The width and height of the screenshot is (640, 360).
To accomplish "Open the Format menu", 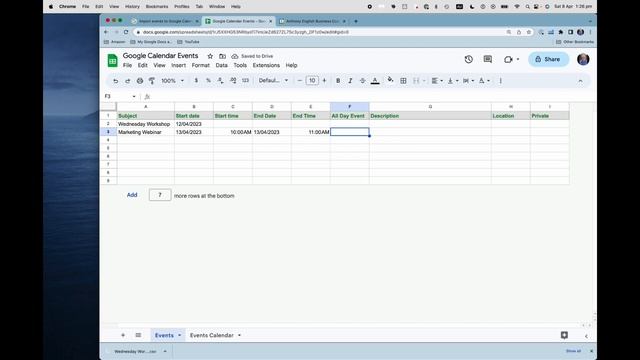I will coord(200,65).
